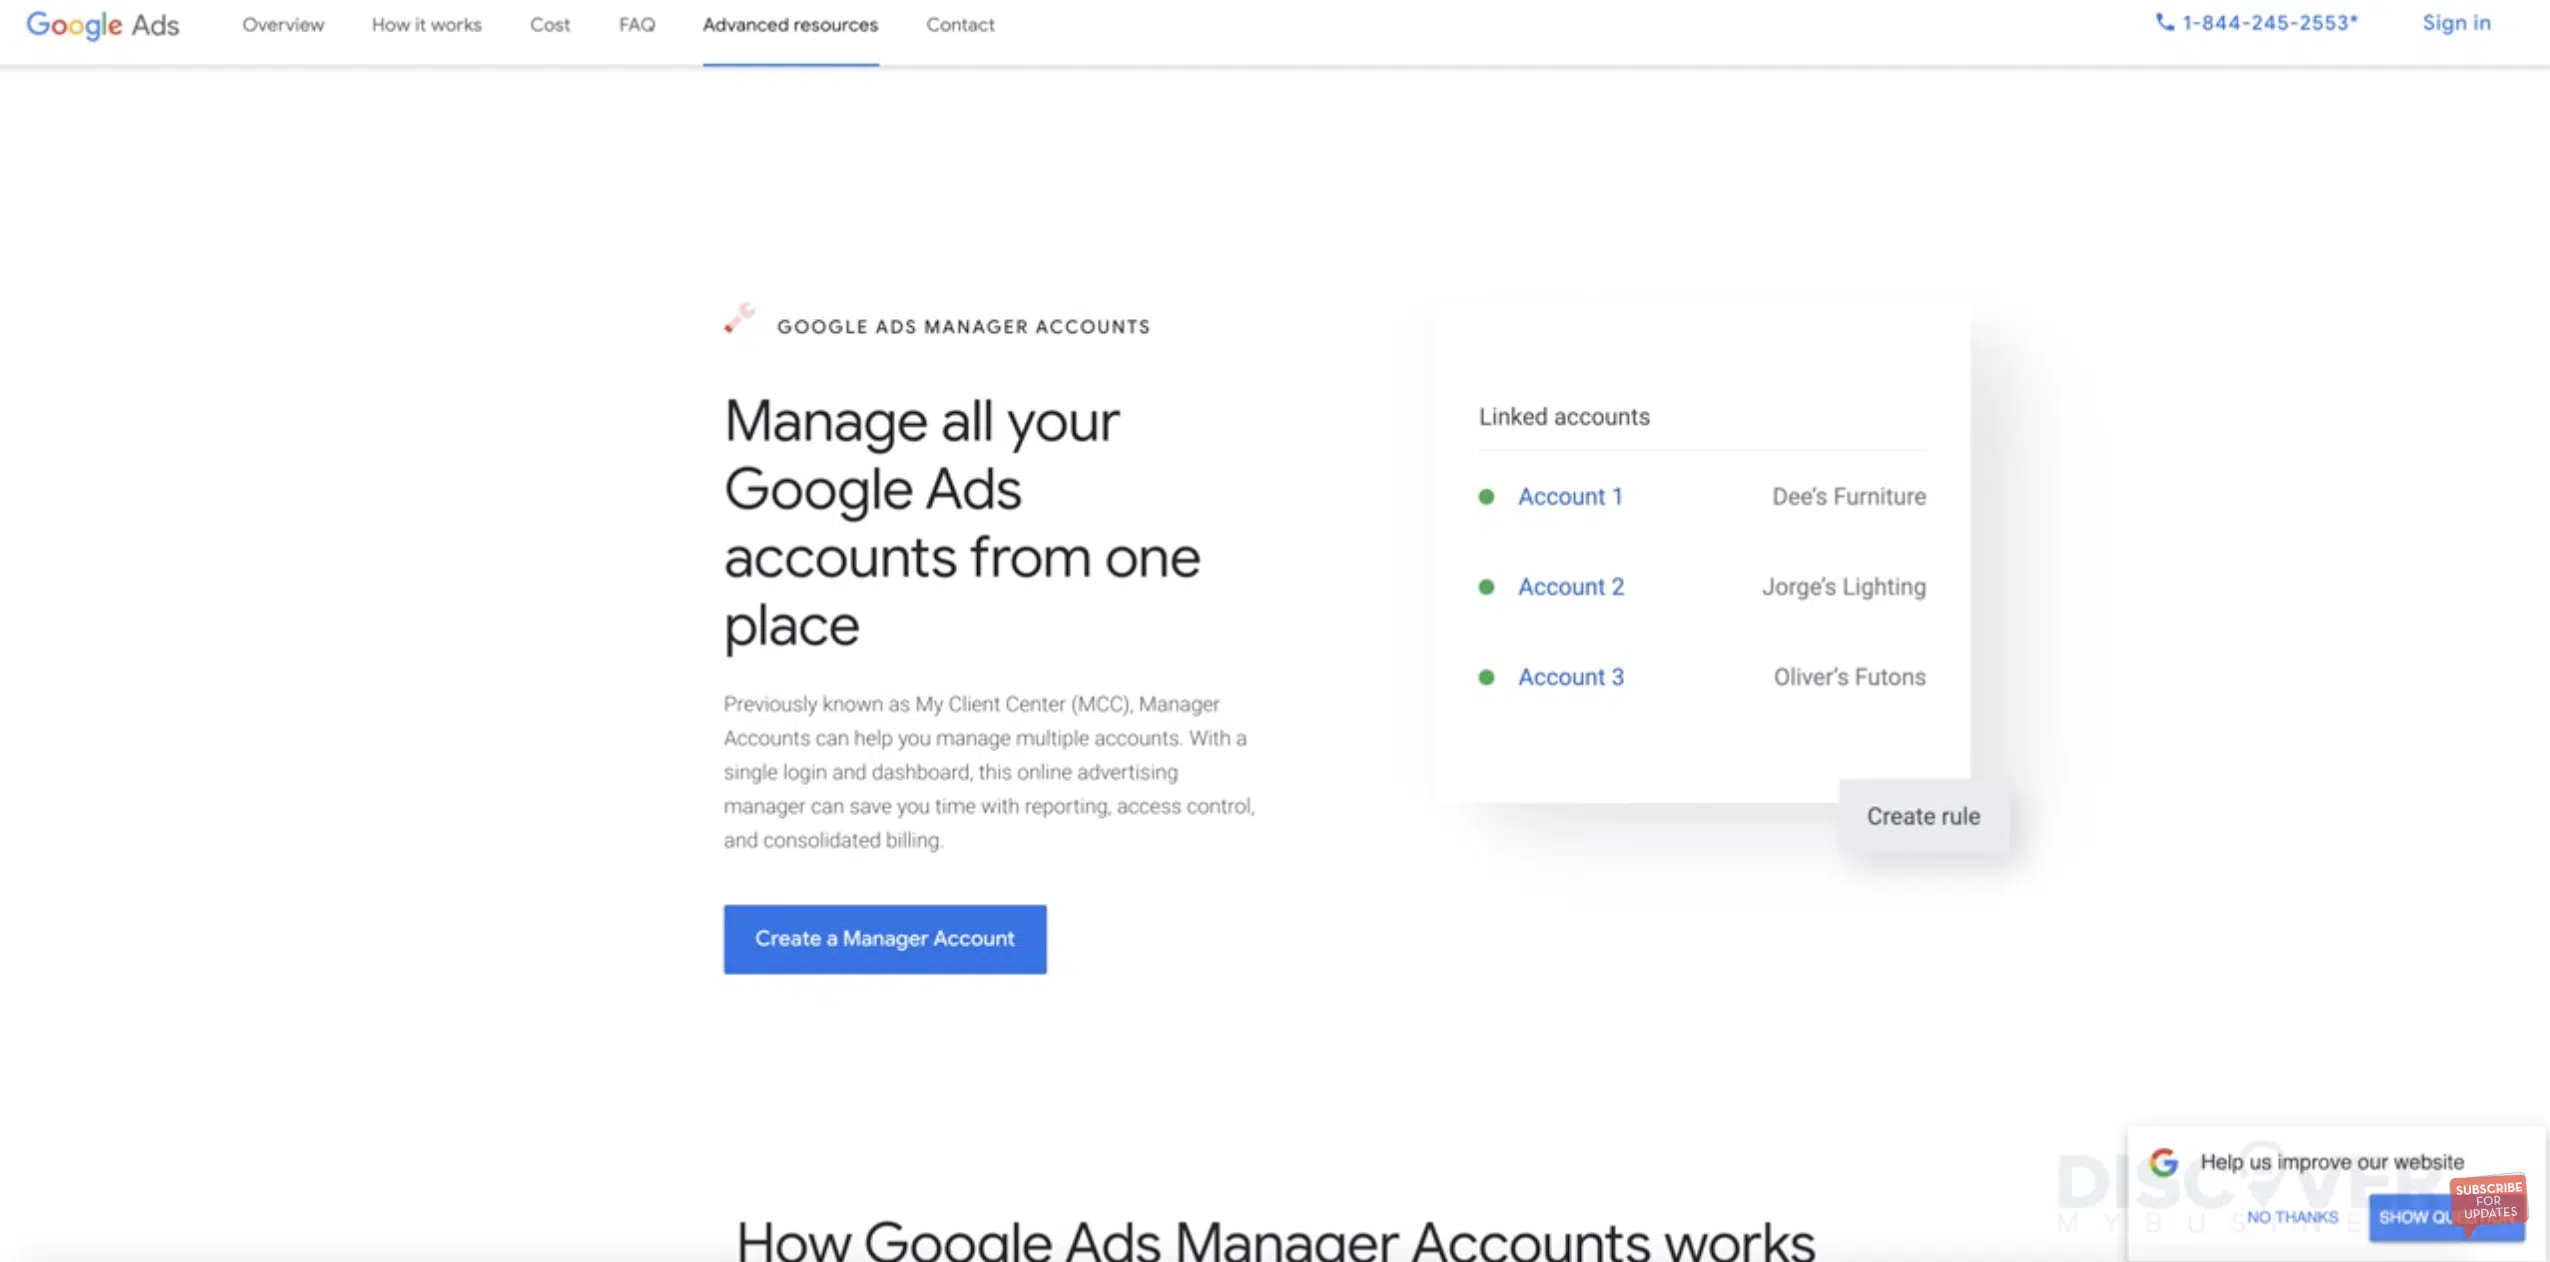
Task: Click the GOOGLE ADS MANAGER ACCOUNTS label
Action: 964,327
